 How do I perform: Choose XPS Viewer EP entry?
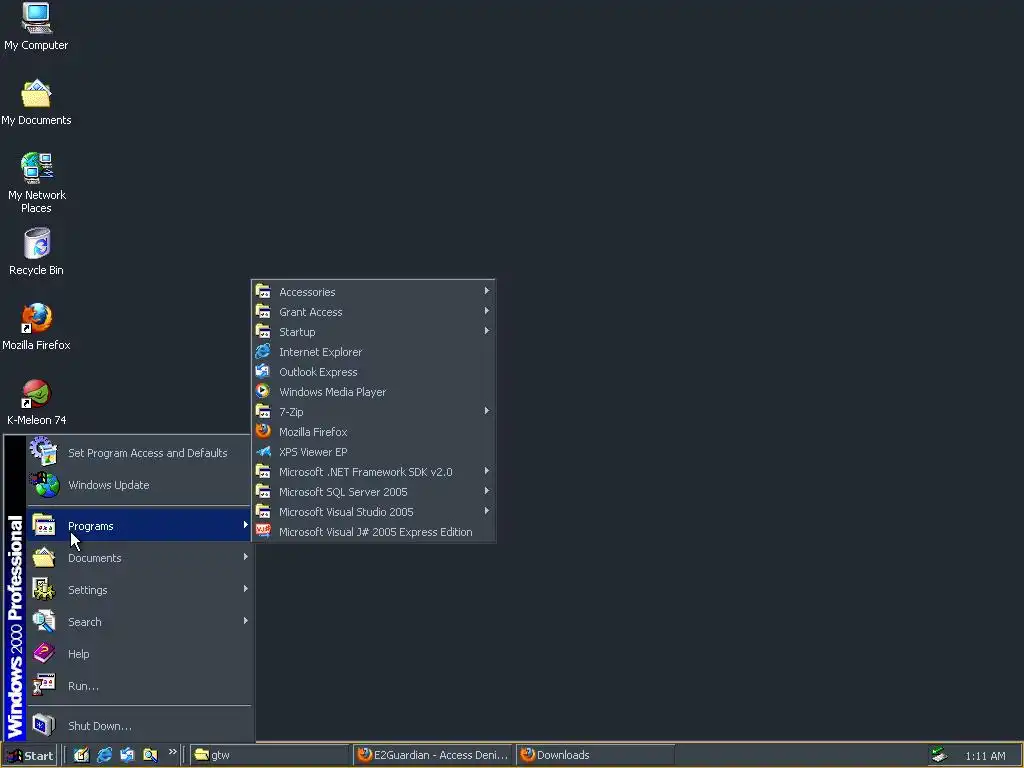(x=373, y=452)
